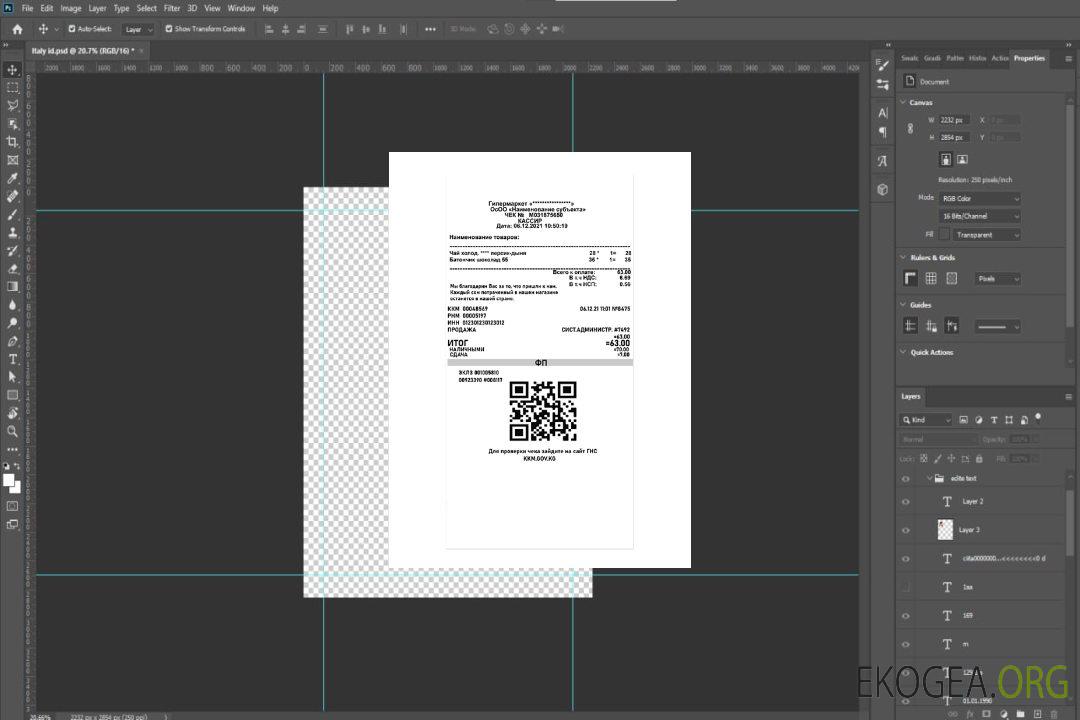Open the RGB Color mode dropdown
Image resolution: width=1080 pixels, height=720 pixels.
click(980, 199)
